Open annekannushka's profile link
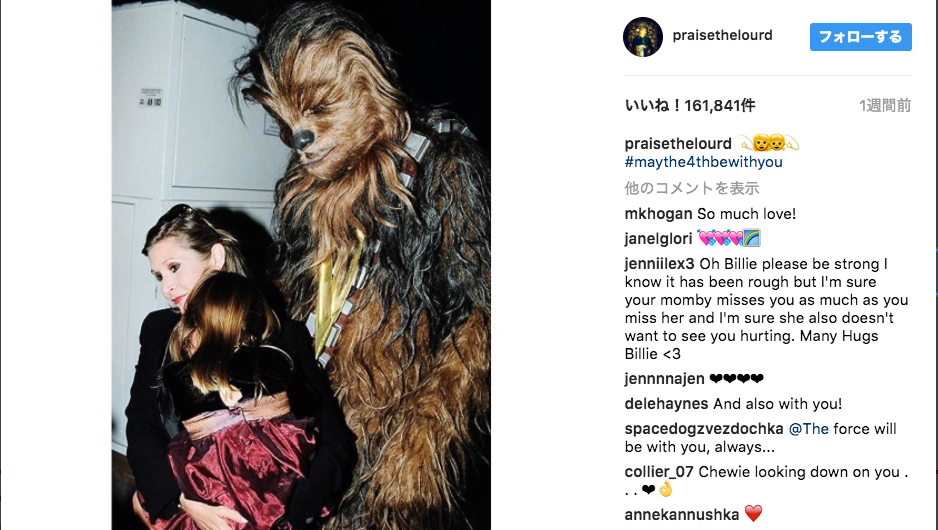This screenshot has height=530, width=938. pyautogui.click(x=681, y=514)
